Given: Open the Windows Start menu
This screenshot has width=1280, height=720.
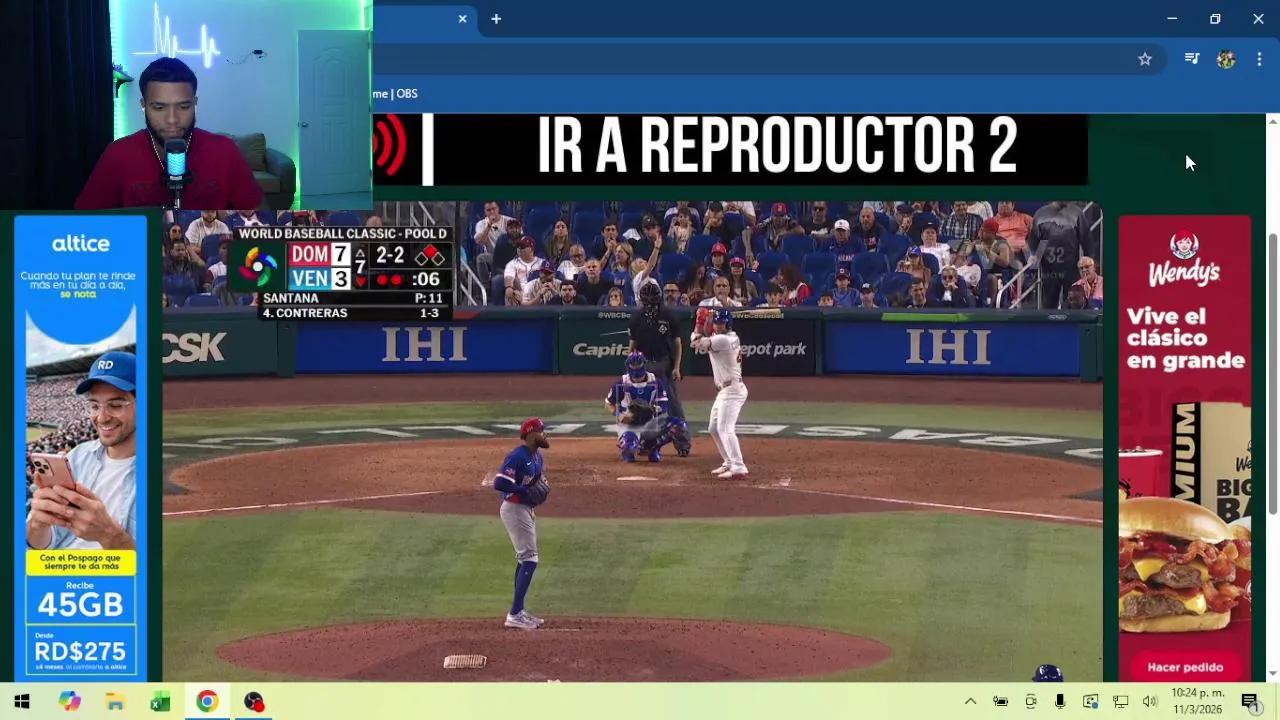Looking at the screenshot, I should tap(22, 702).
